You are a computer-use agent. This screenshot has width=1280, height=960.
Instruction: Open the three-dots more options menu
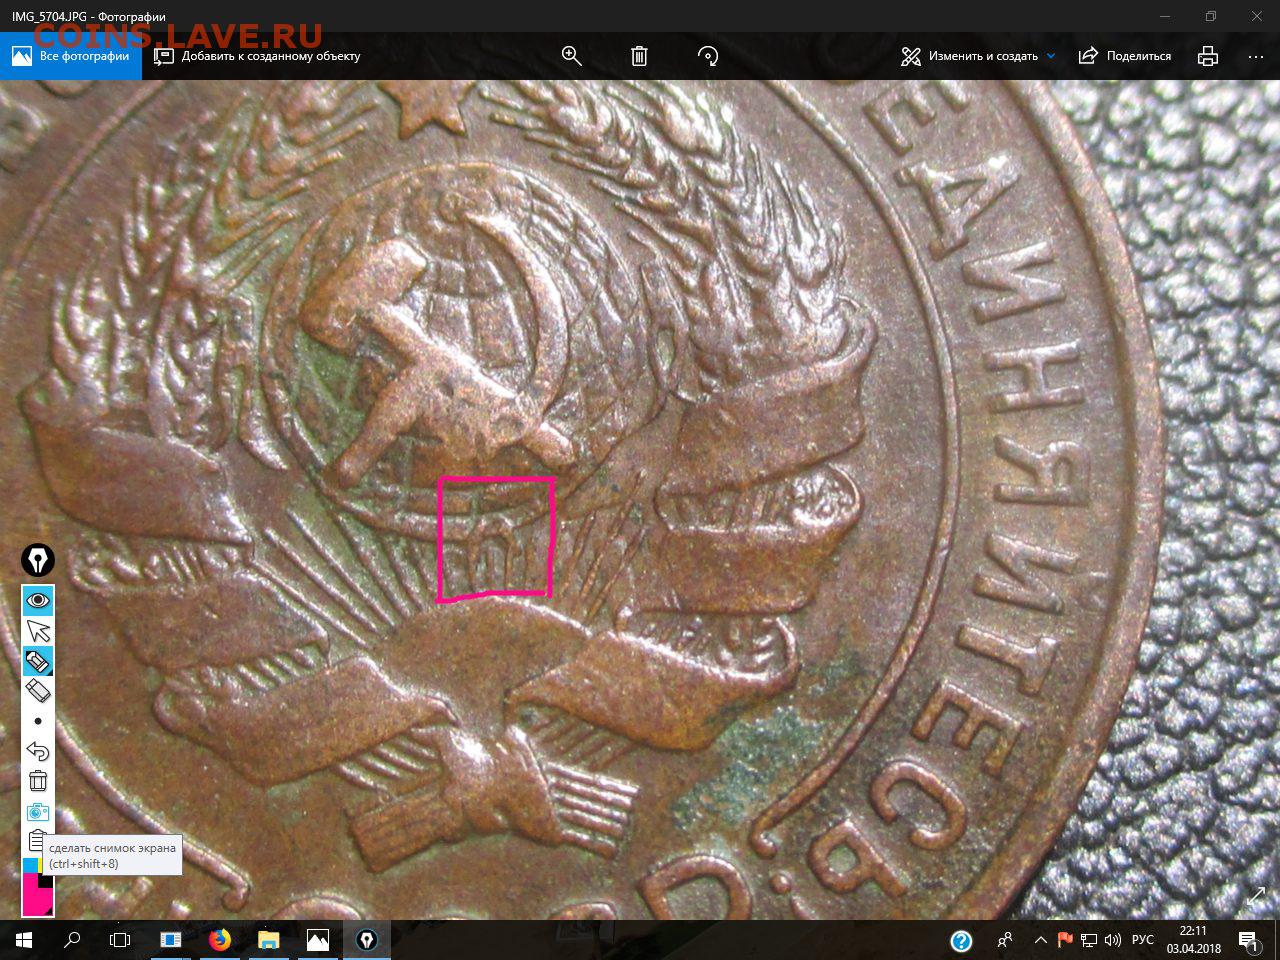click(1256, 57)
